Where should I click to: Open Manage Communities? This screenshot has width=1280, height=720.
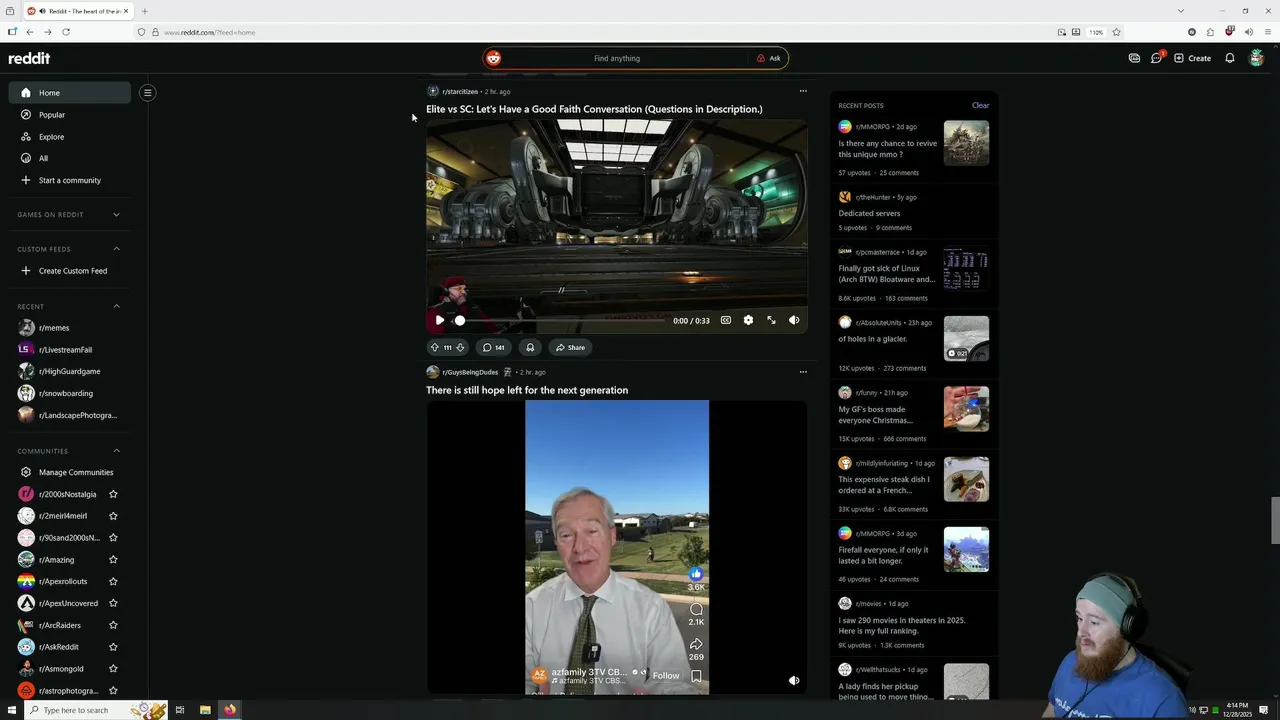click(x=70, y=472)
